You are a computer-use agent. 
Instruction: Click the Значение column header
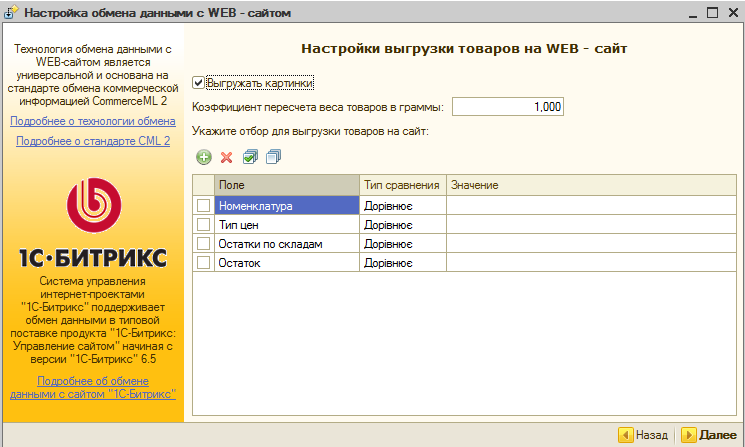pos(591,185)
